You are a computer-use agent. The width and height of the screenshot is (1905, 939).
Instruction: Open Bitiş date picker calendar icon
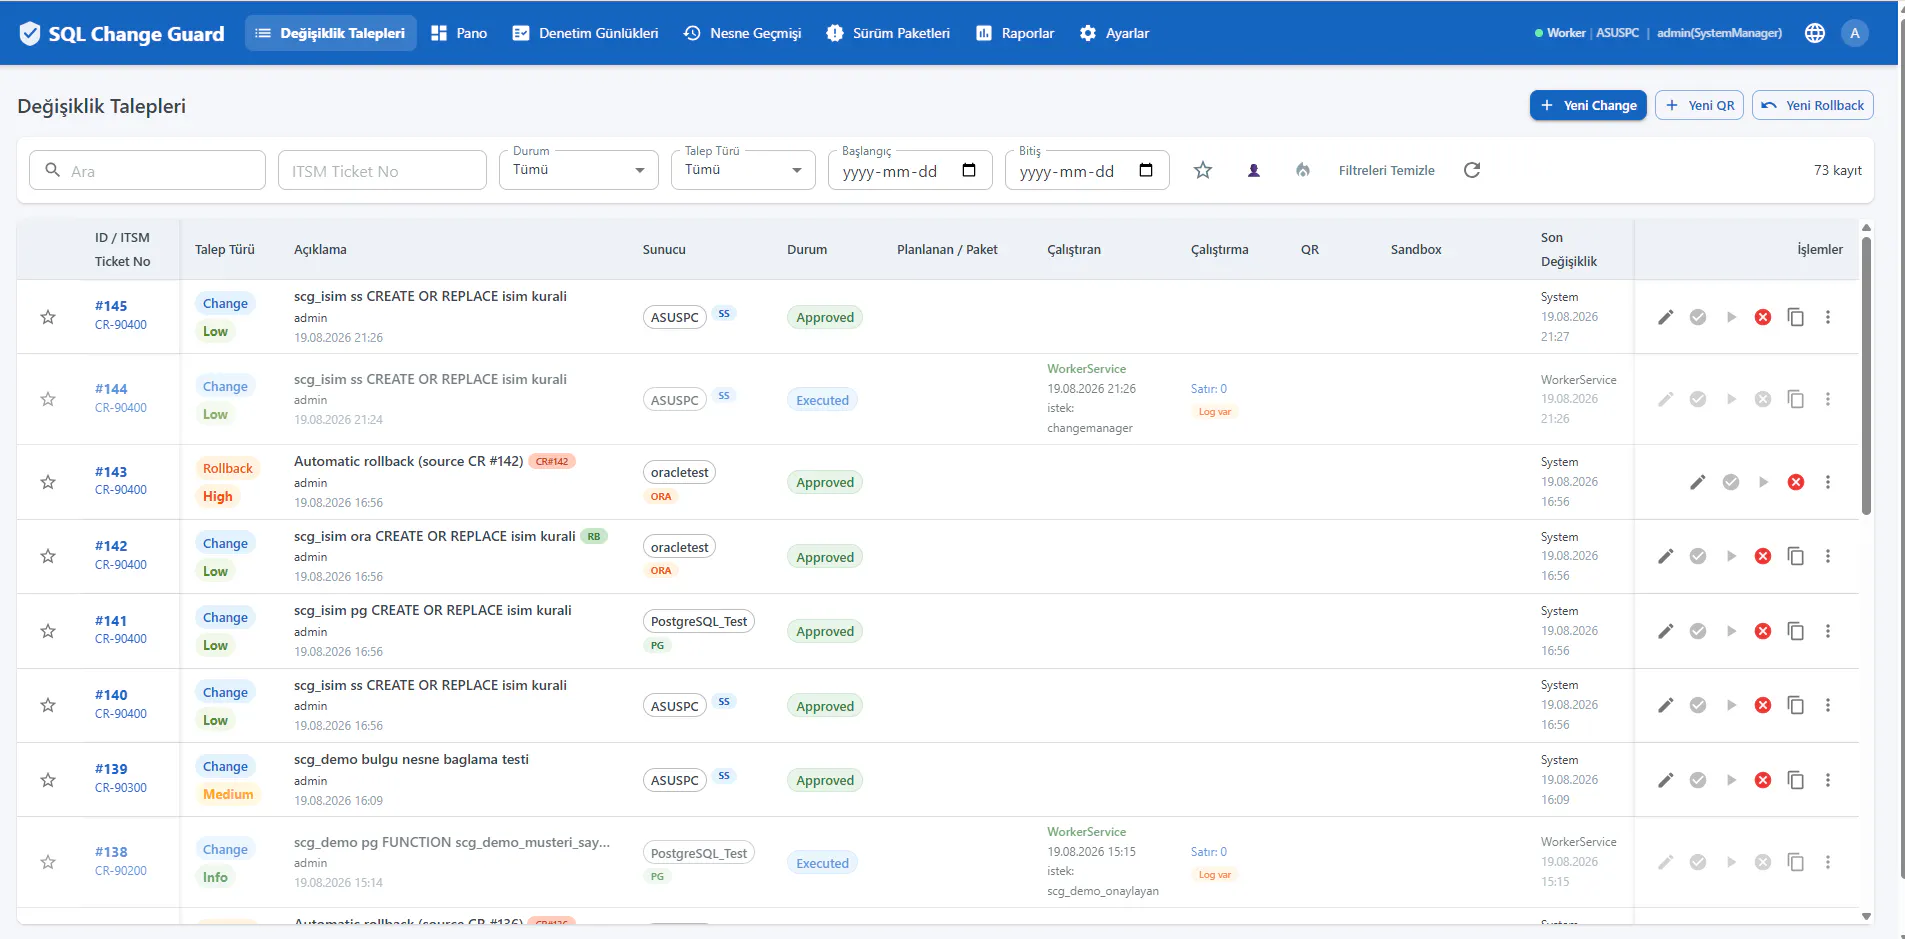pos(1146,170)
